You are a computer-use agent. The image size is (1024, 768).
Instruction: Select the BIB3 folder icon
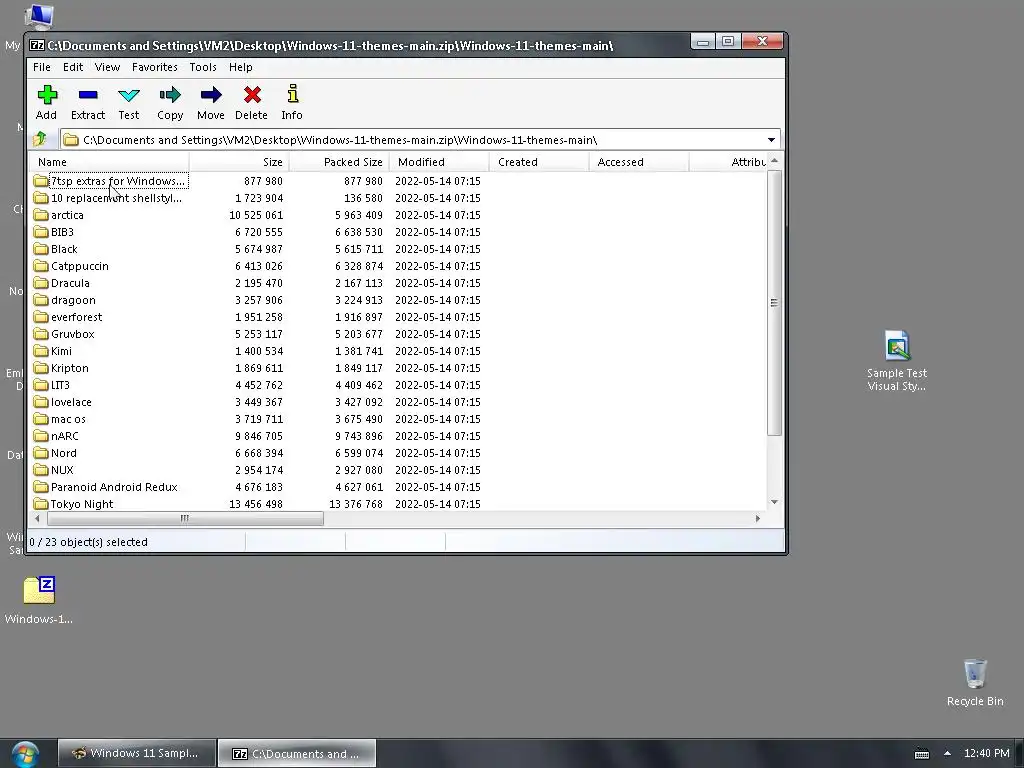(41, 232)
